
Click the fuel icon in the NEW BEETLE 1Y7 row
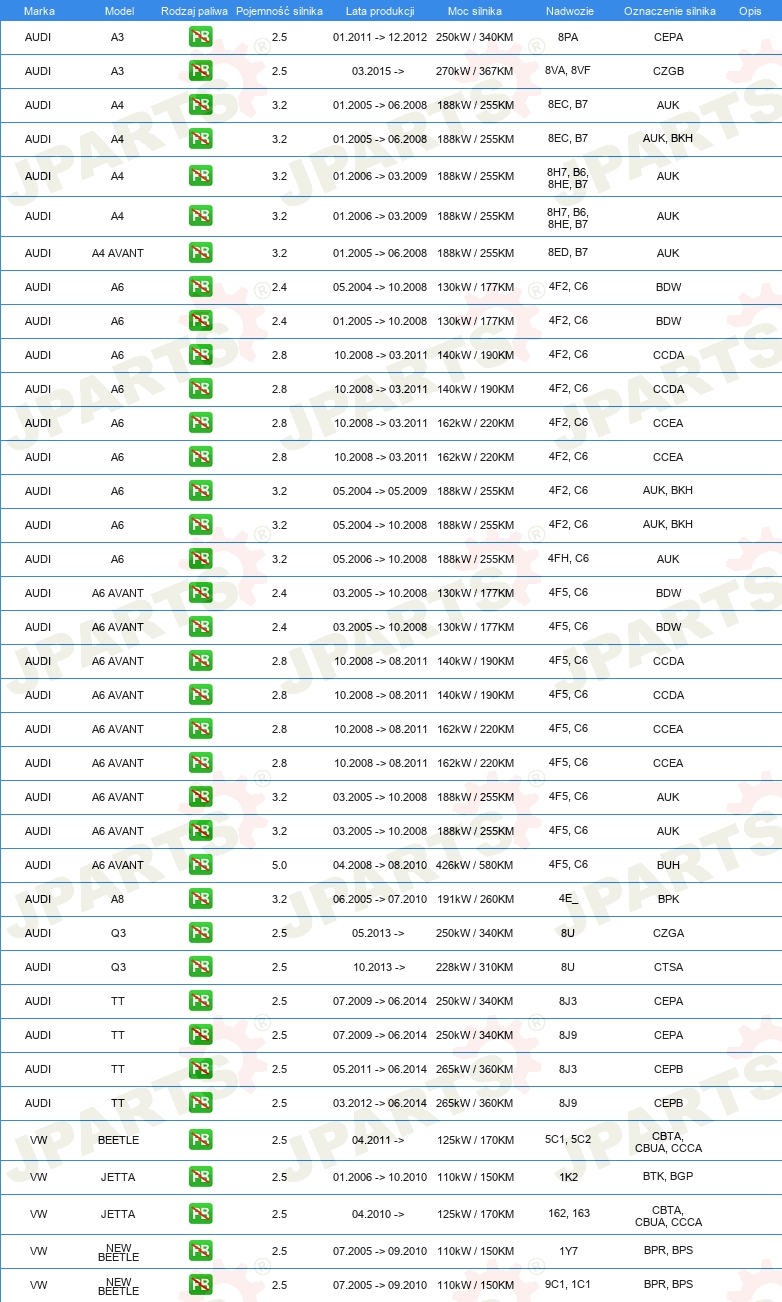tap(200, 1251)
